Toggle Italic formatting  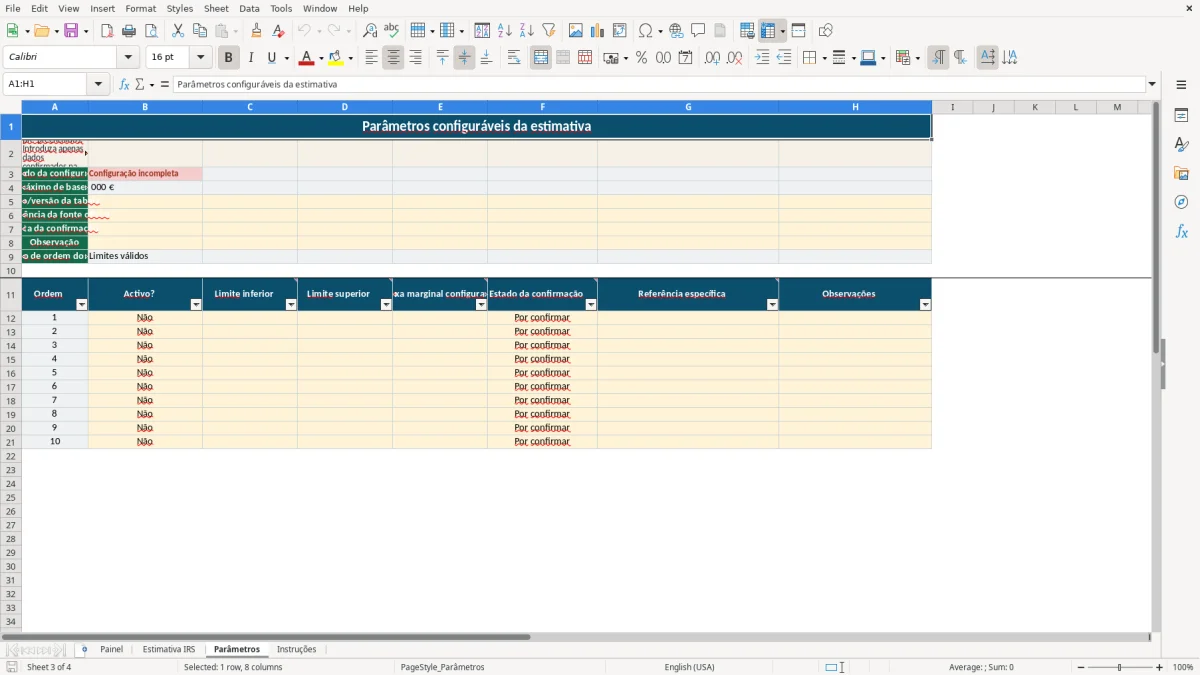(x=251, y=58)
